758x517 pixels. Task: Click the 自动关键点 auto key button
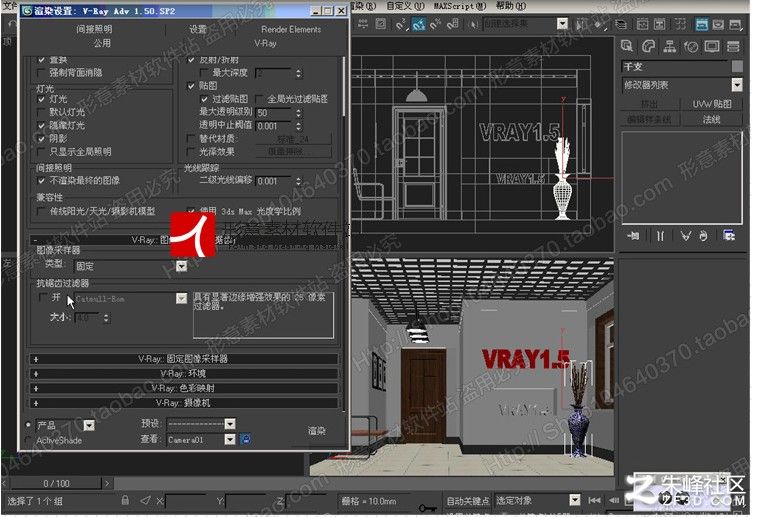click(467, 500)
